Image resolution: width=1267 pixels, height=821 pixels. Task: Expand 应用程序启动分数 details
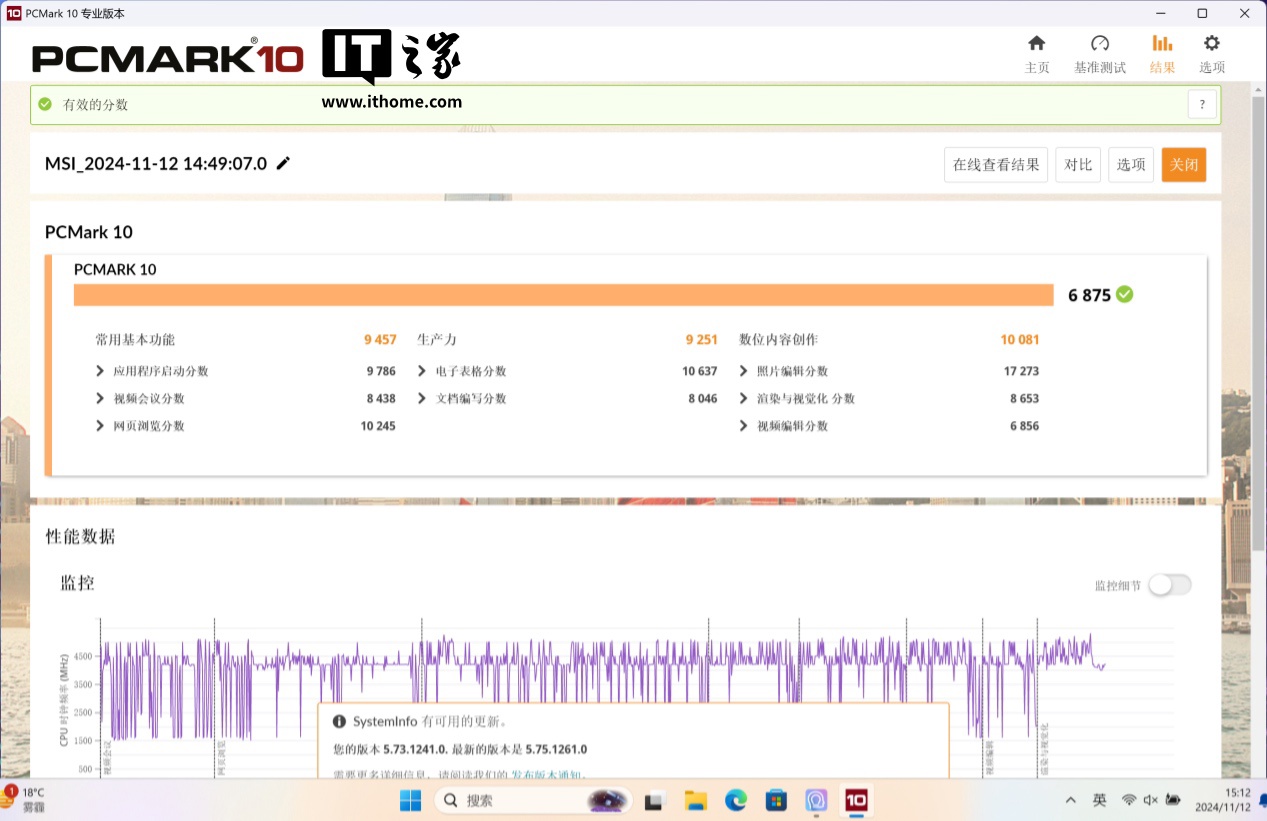tap(100, 371)
